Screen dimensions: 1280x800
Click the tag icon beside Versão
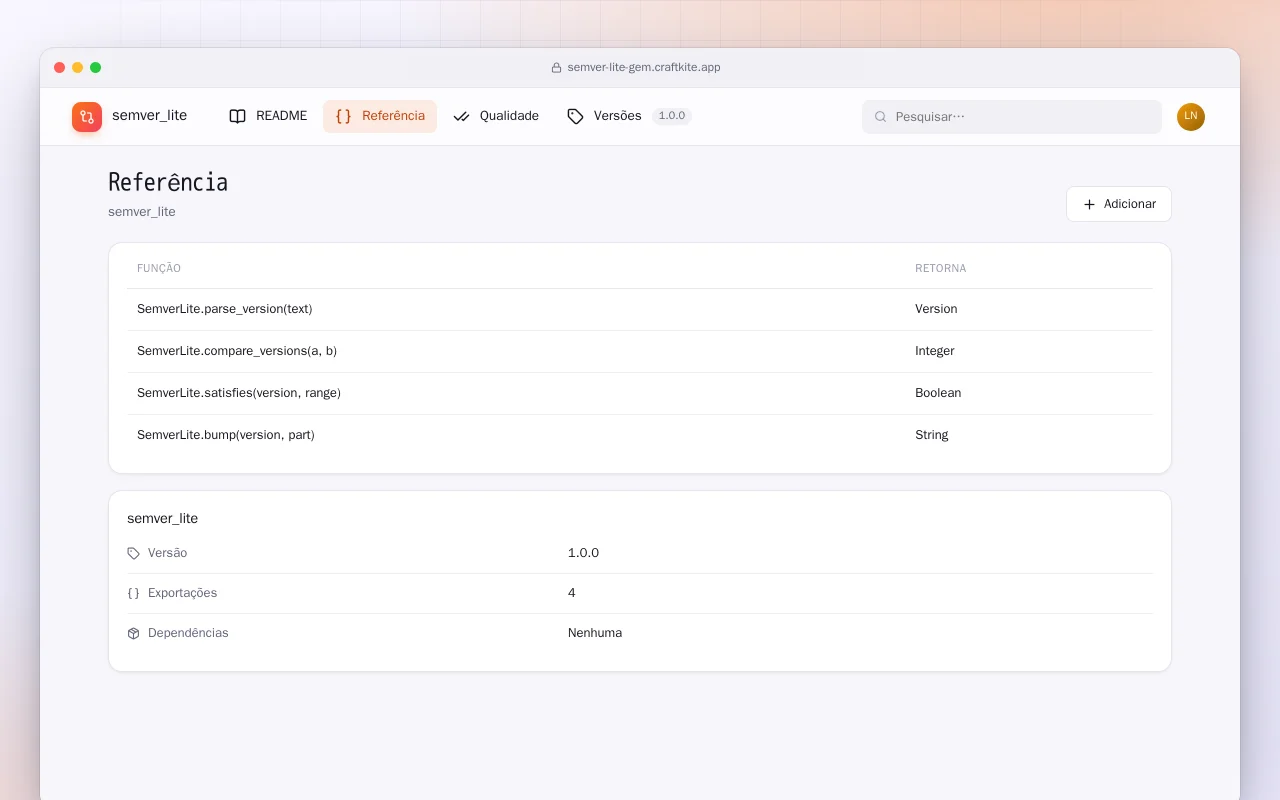(134, 553)
